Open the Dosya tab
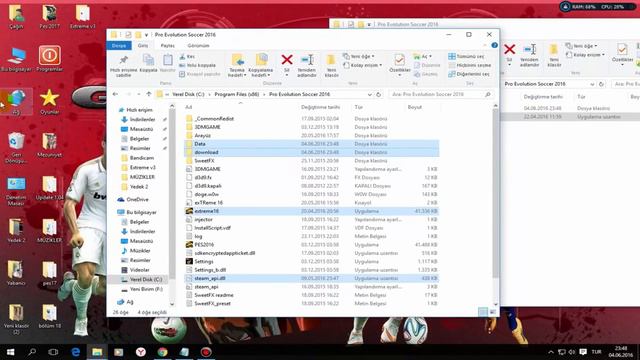The width and height of the screenshot is (640, 360). [x=119, y=46]
